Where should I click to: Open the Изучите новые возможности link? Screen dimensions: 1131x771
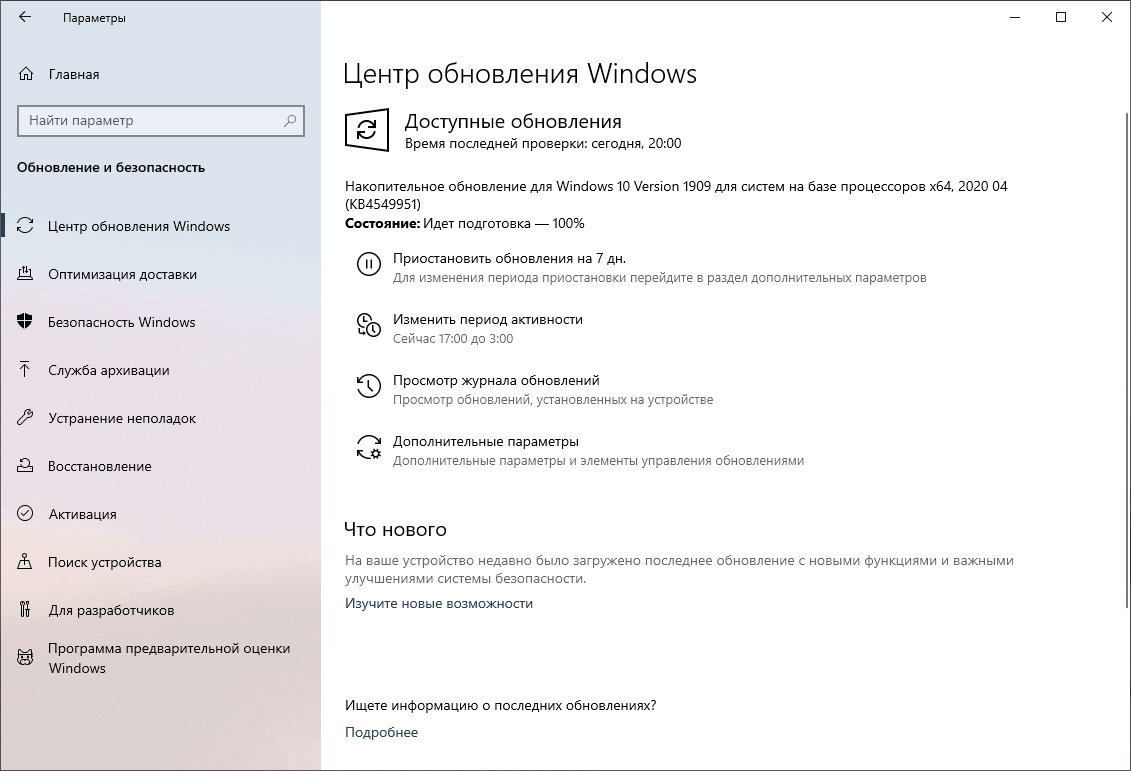[438, 603]
